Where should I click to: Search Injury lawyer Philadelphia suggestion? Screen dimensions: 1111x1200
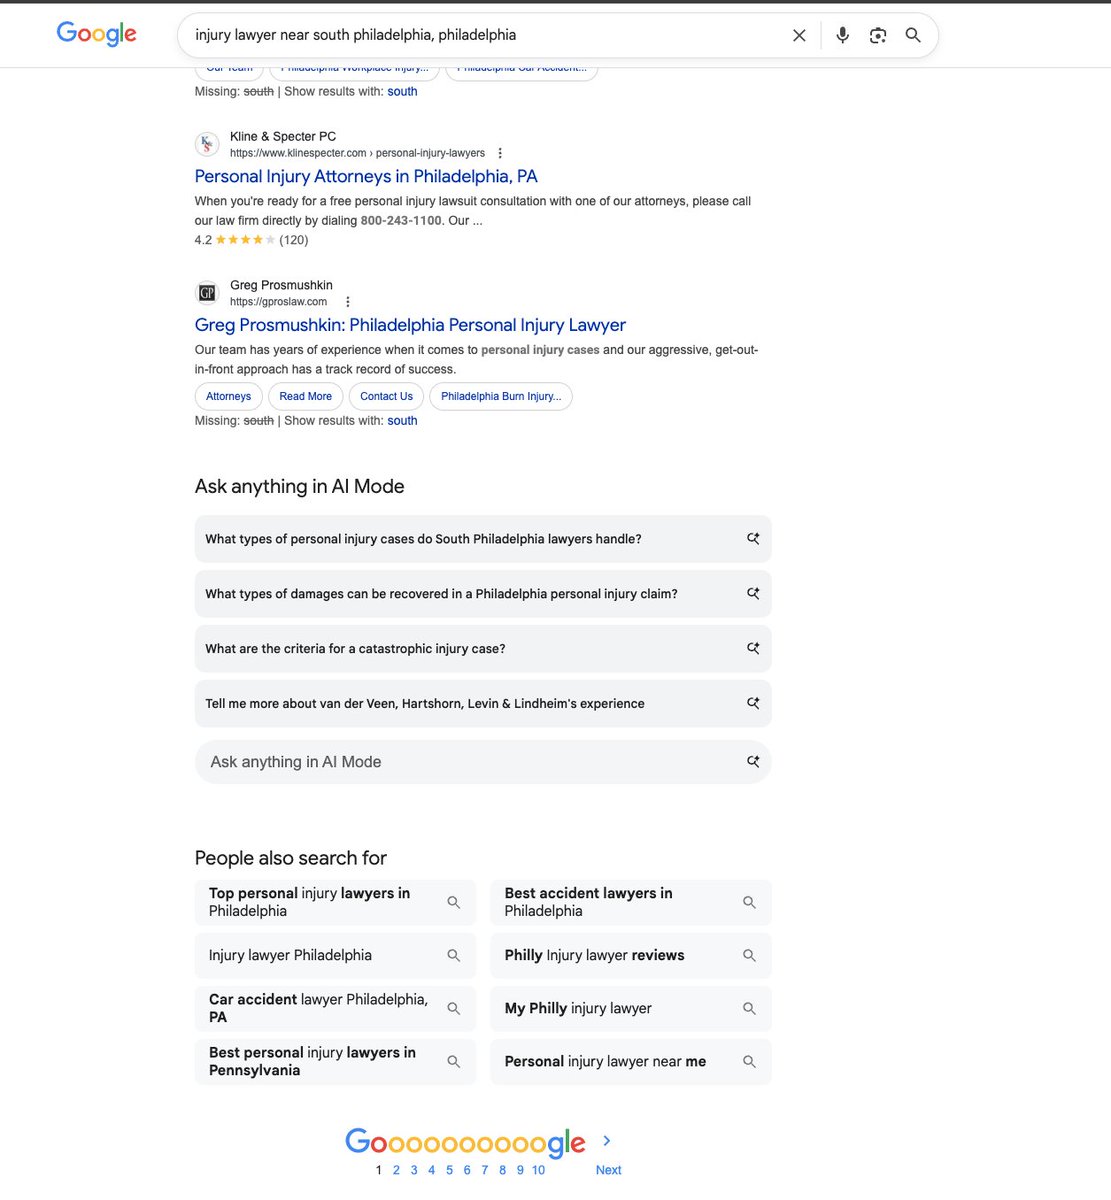pyautogui.click(x=335, y=955)
